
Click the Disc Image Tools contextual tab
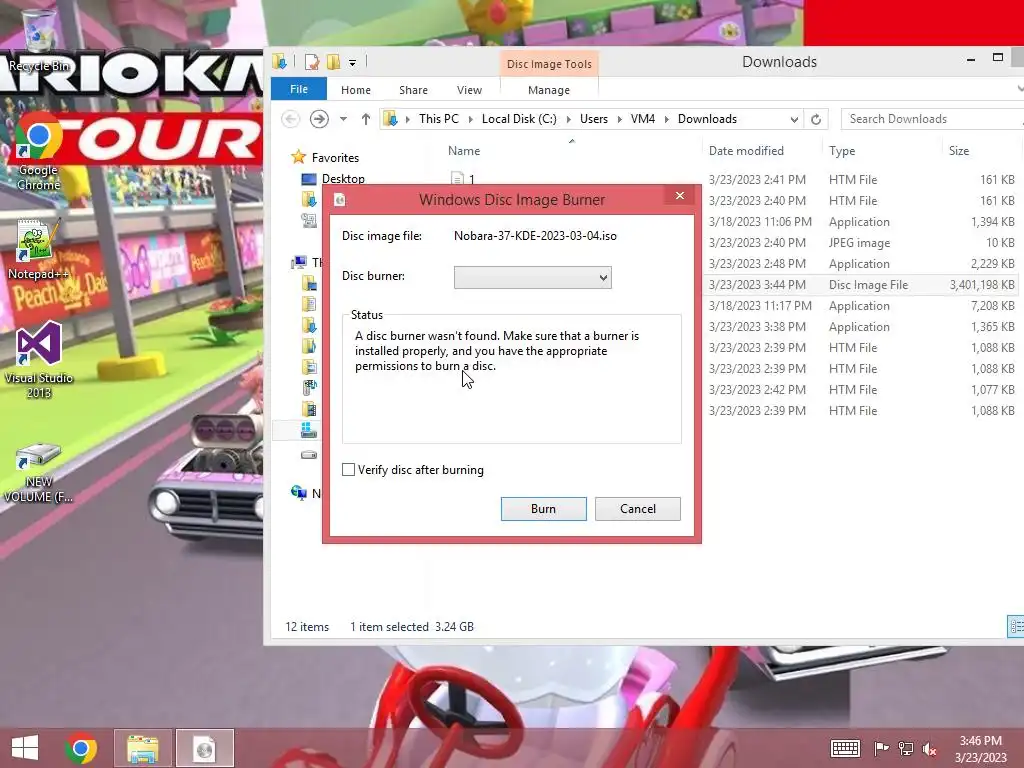549,64
